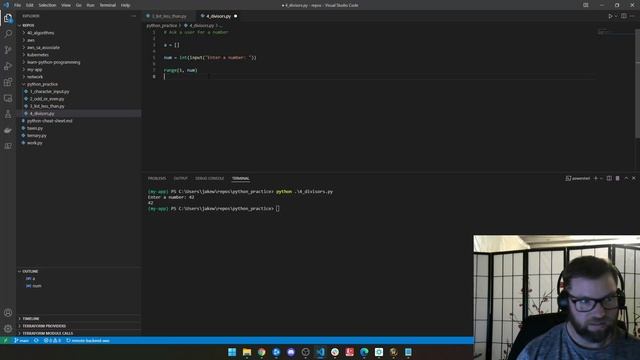Collapse the python_practice folder

click(x=42, y=84)
